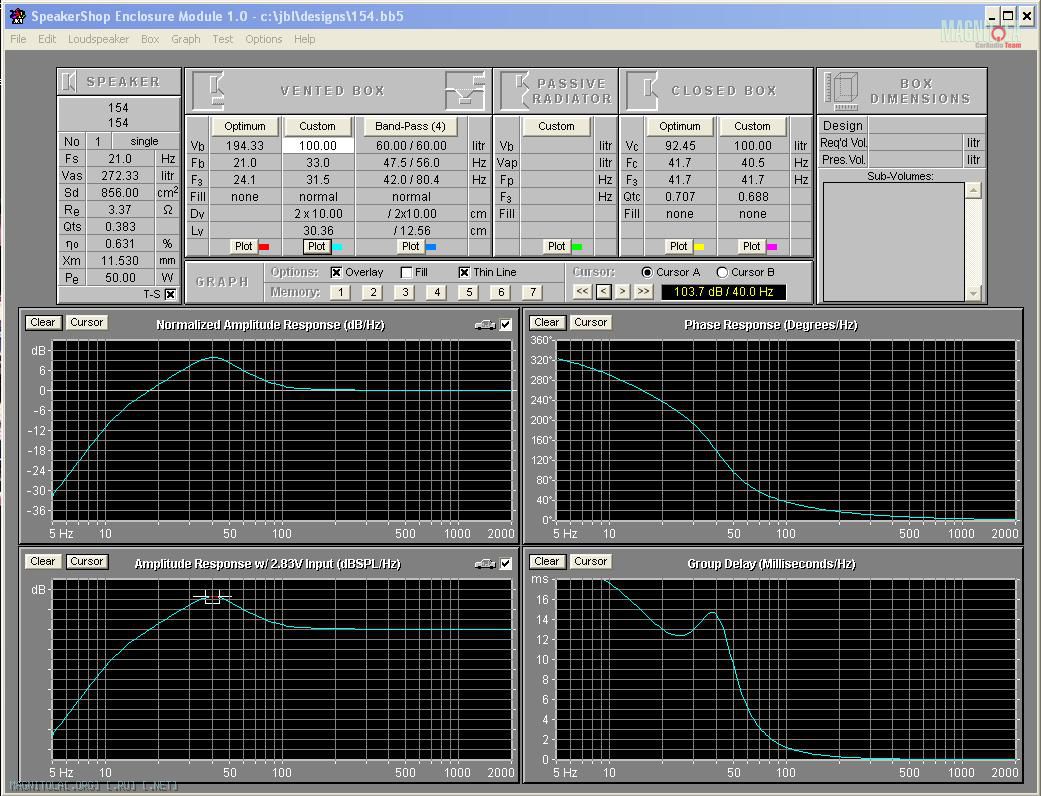Click the vented box enclosure icon
The image size is (1041, 796).
click(x=208, y=90)
